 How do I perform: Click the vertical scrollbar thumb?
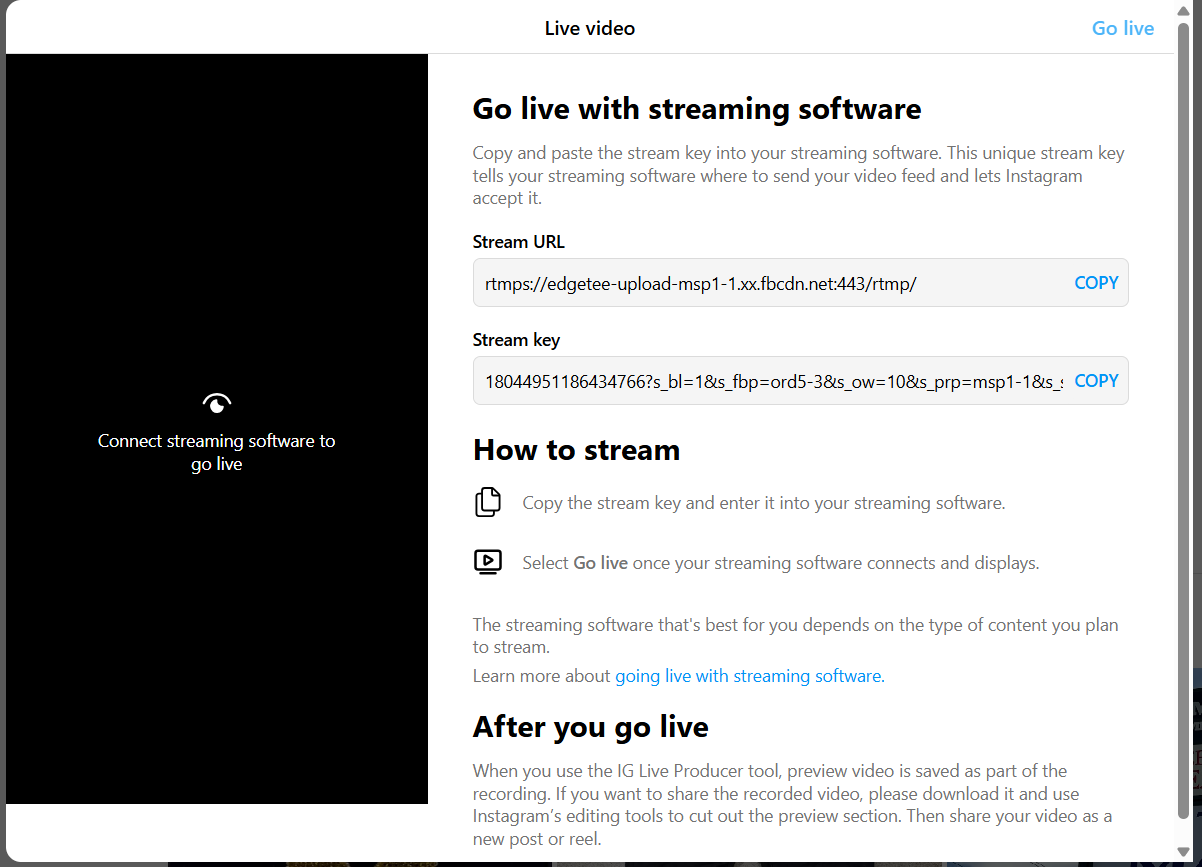1184,420
